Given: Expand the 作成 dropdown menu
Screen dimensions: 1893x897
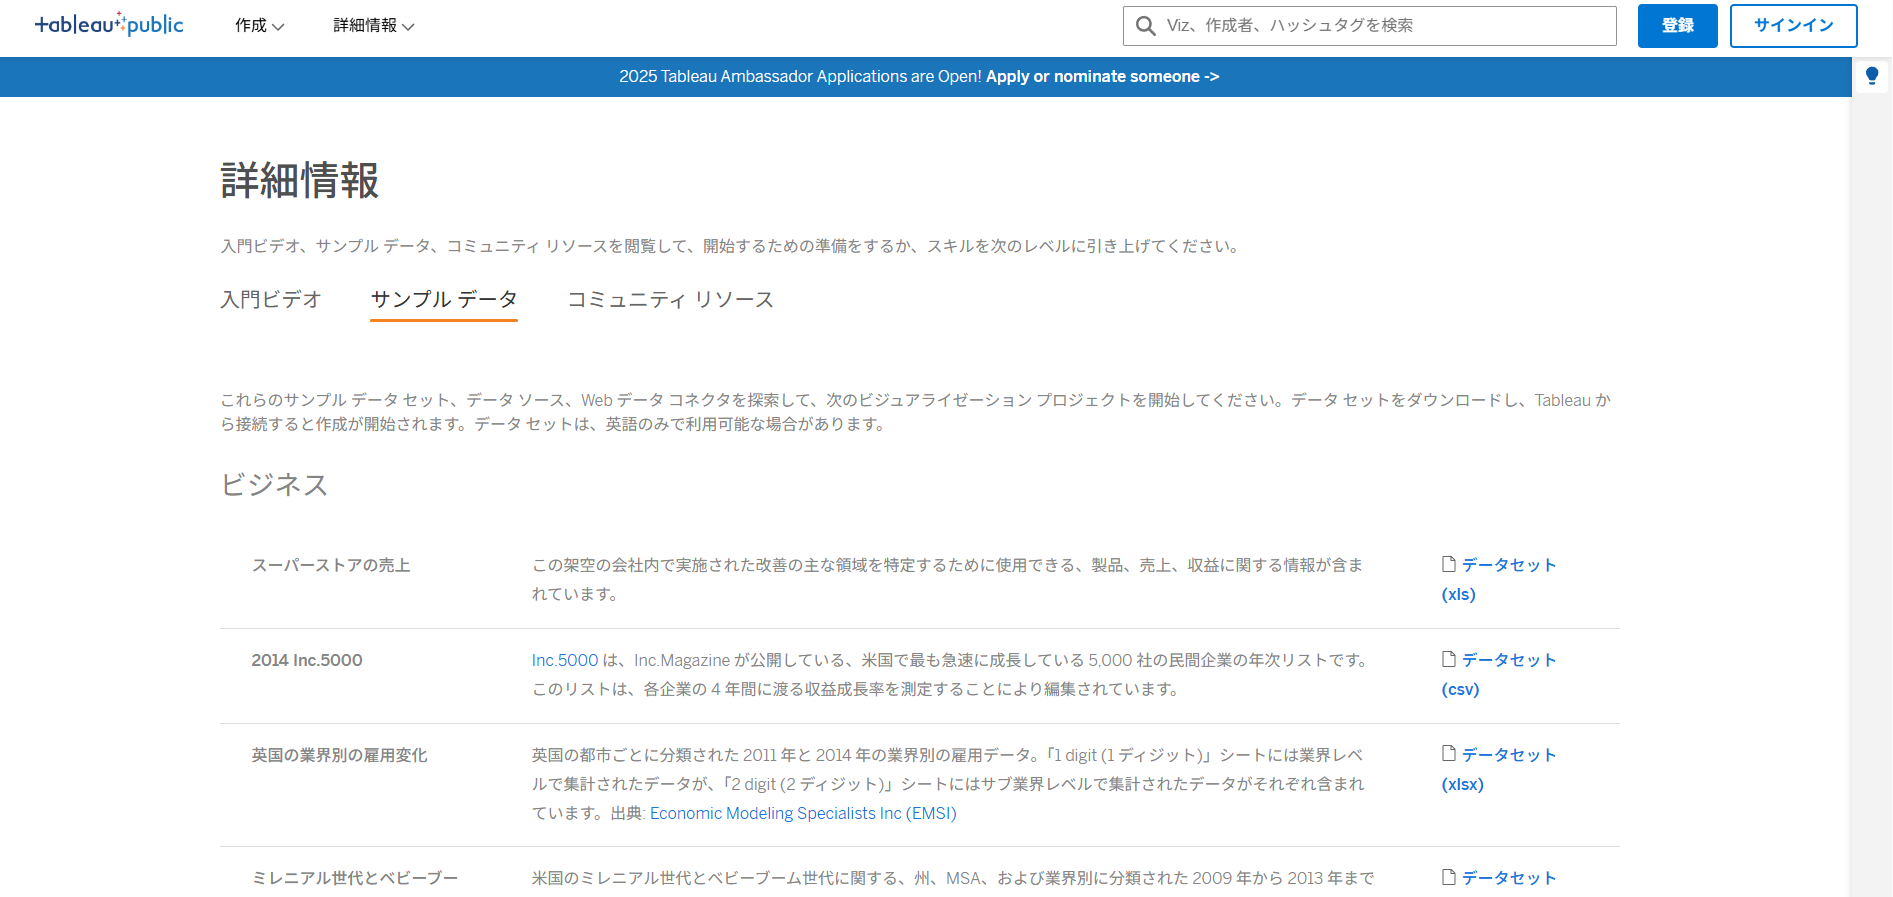Looking at the screenshot, I should click(x=260, y=26).
